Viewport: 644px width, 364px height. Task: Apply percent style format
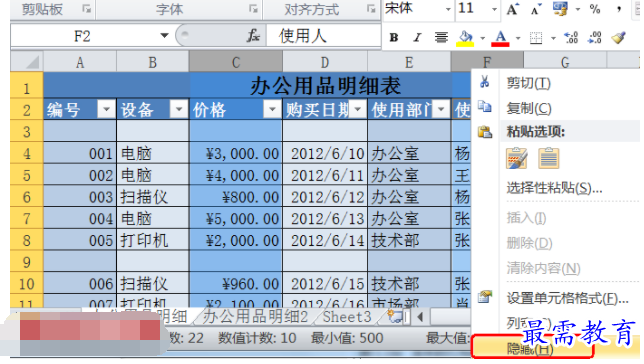[595, 9]
